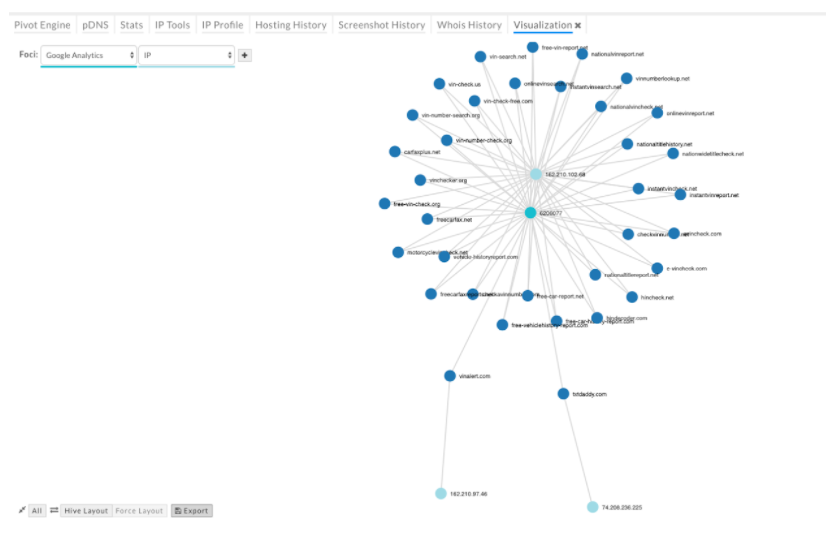Select the nationalvinreport.net node
Screen dimensions: 826x554
click(x=582, y=54)
